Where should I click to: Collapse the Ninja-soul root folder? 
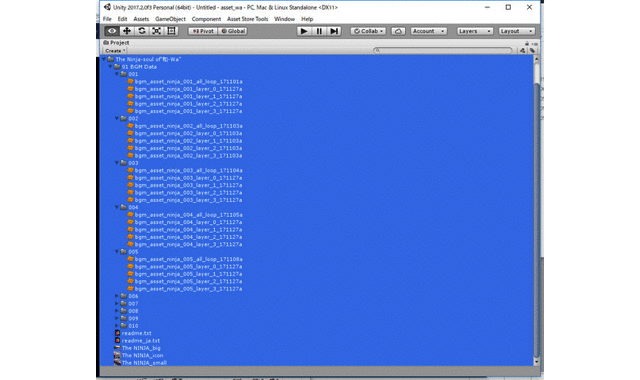[104, 59]
